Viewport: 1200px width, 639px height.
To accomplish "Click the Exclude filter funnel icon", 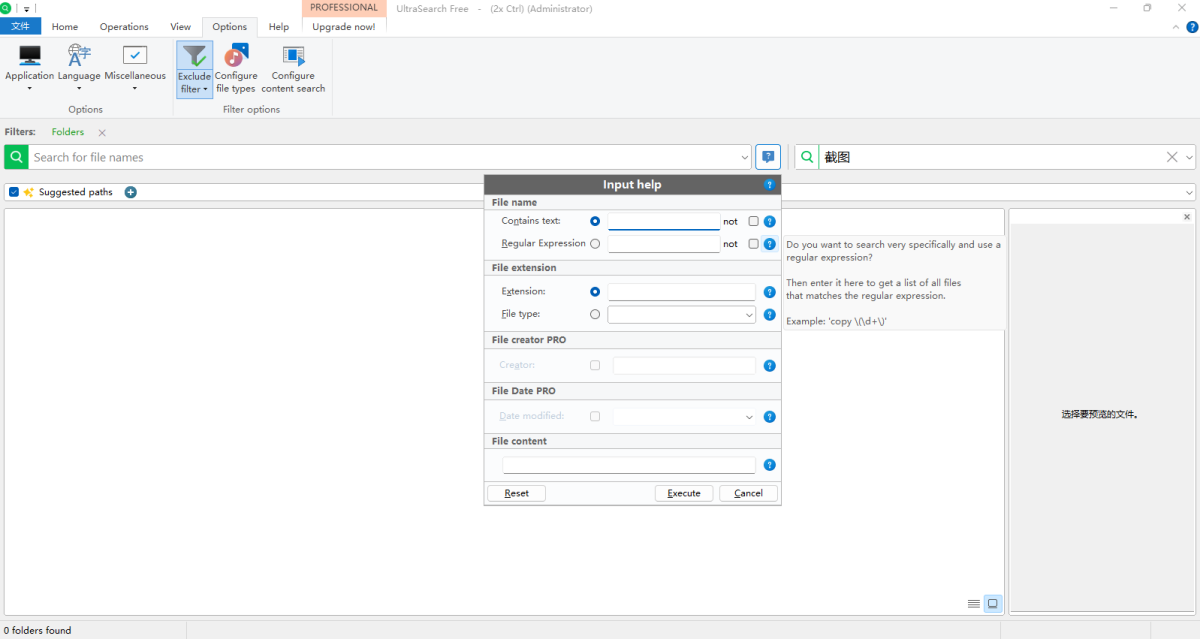I will (194, 56).
